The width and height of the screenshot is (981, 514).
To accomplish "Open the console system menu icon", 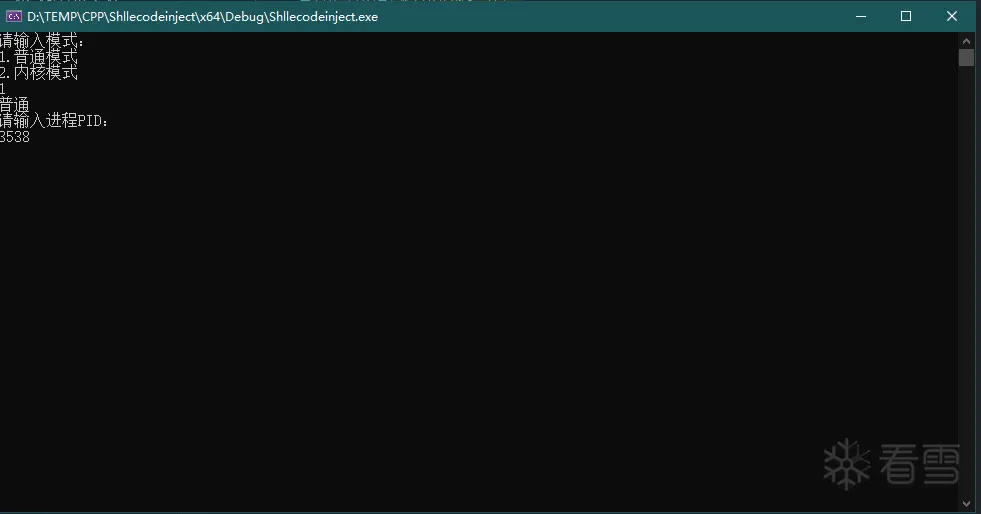I will (x=14, y=17).
